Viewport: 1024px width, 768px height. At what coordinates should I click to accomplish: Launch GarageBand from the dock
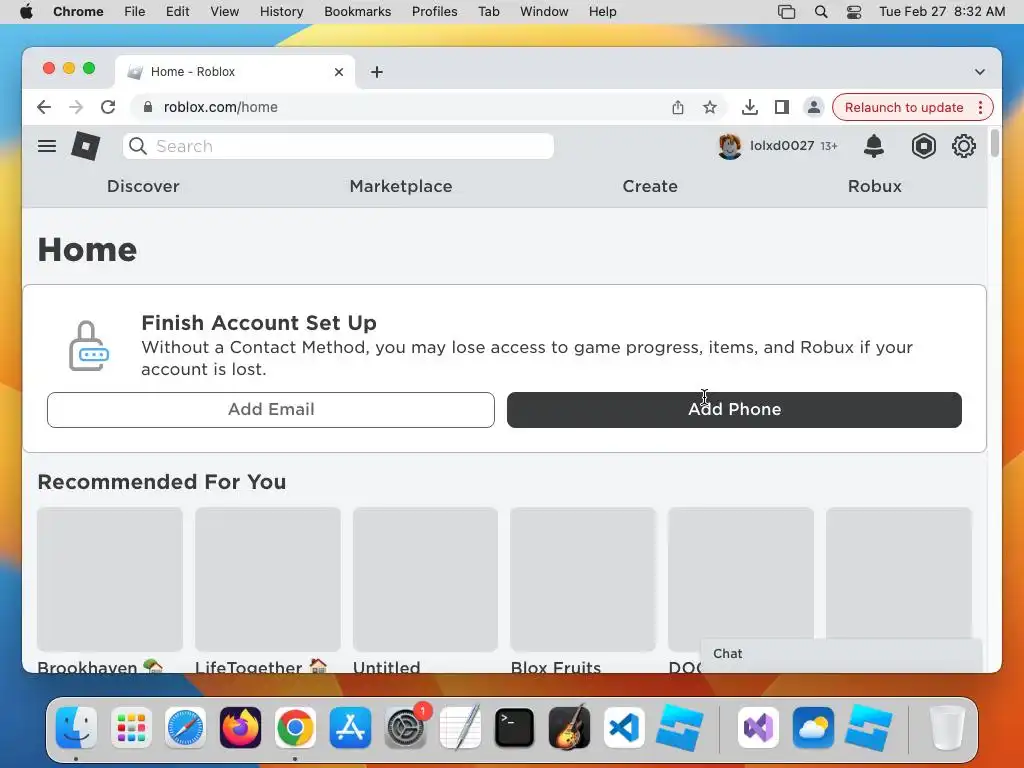click(569, 727)
